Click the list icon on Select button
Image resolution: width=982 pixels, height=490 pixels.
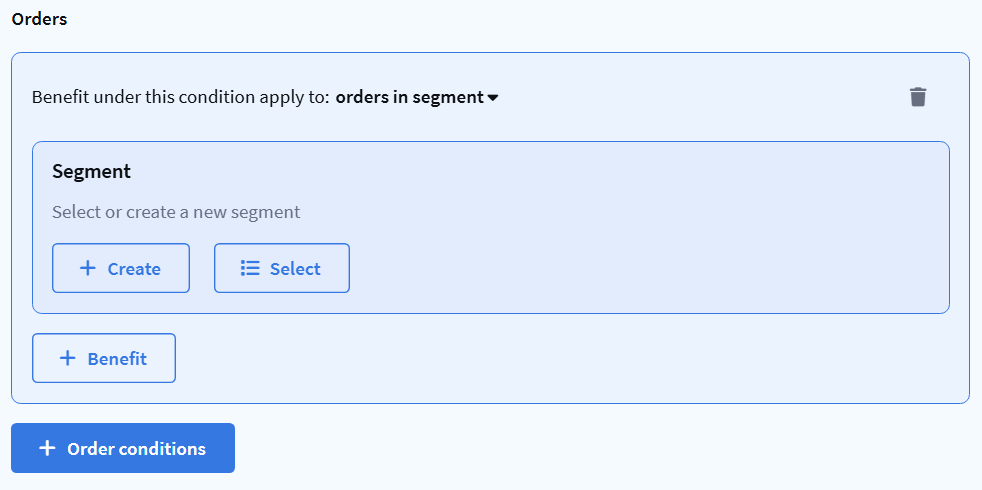click(x=250, y=268)
